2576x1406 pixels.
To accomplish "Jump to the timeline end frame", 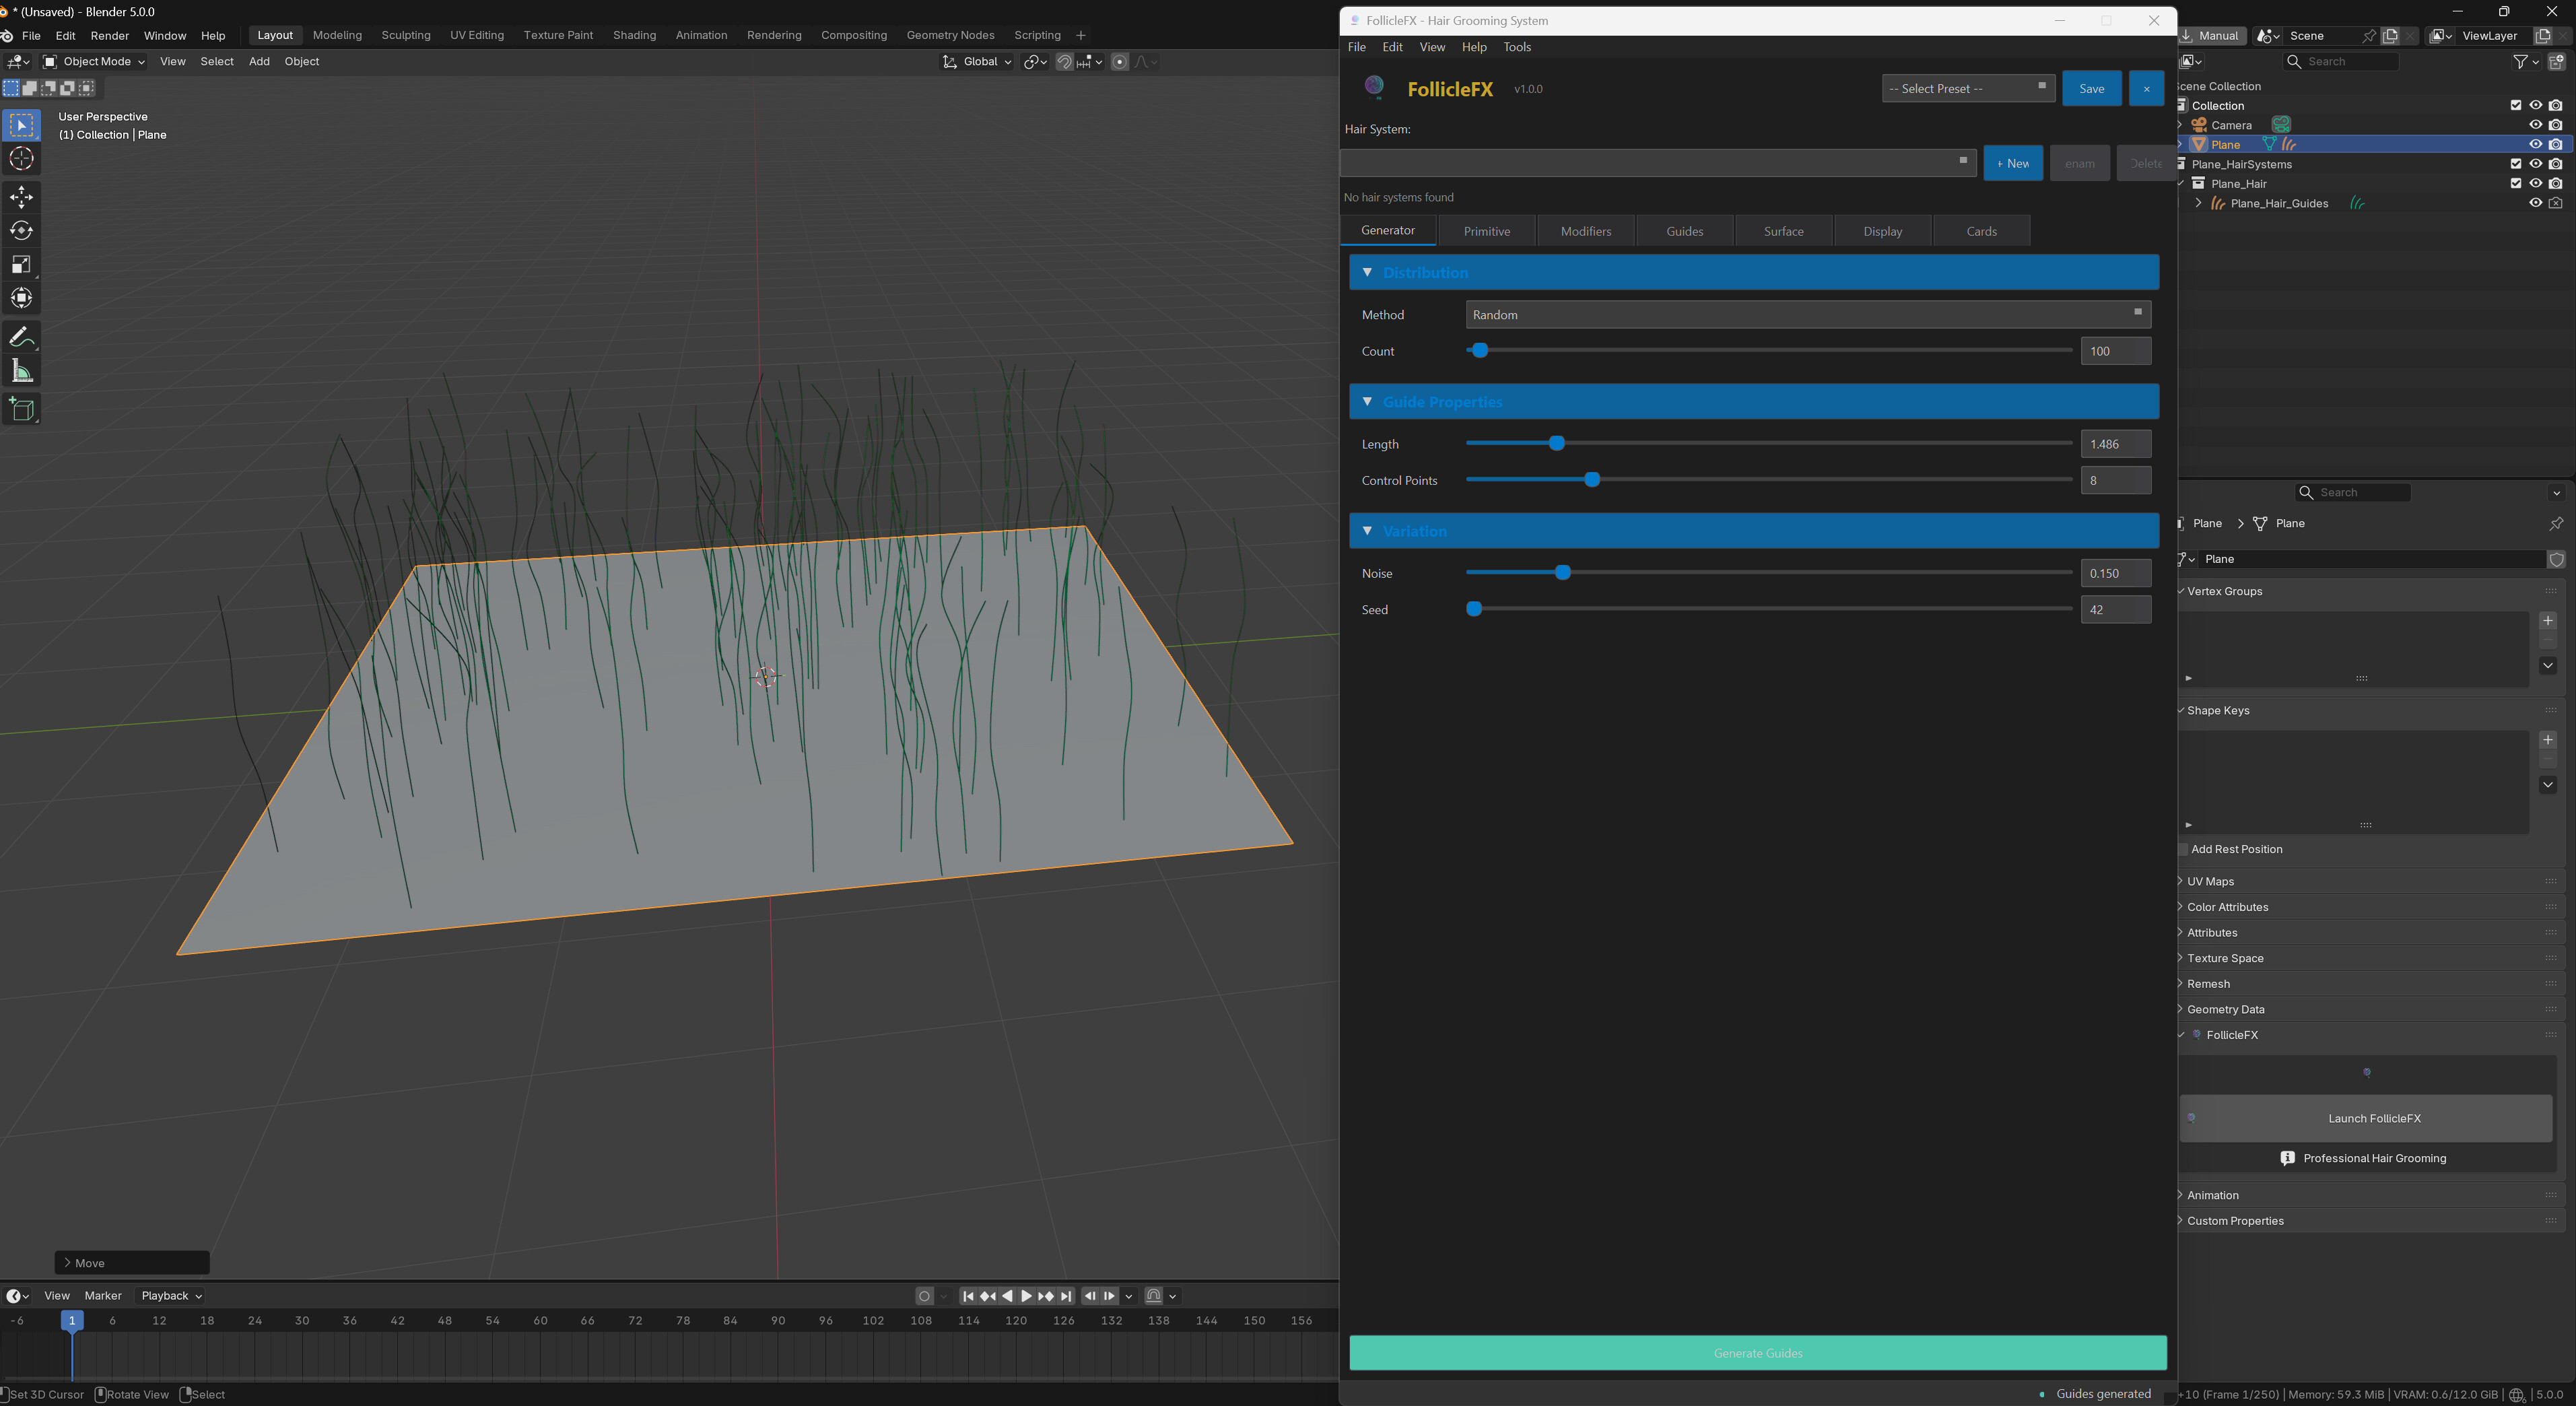I will point(1066,1296).
